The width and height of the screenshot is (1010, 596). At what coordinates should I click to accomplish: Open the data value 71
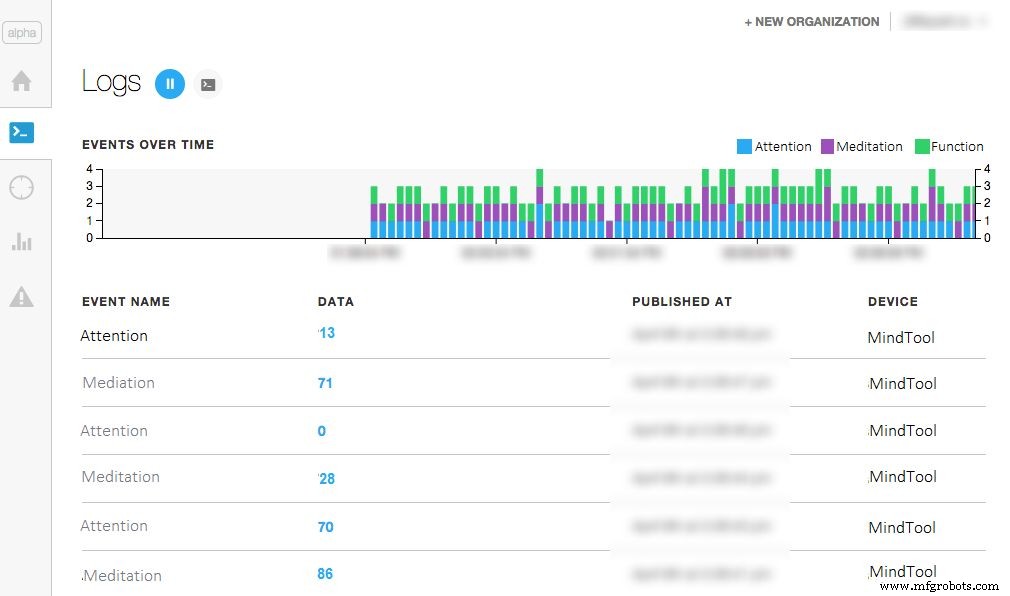pos(325,383)
